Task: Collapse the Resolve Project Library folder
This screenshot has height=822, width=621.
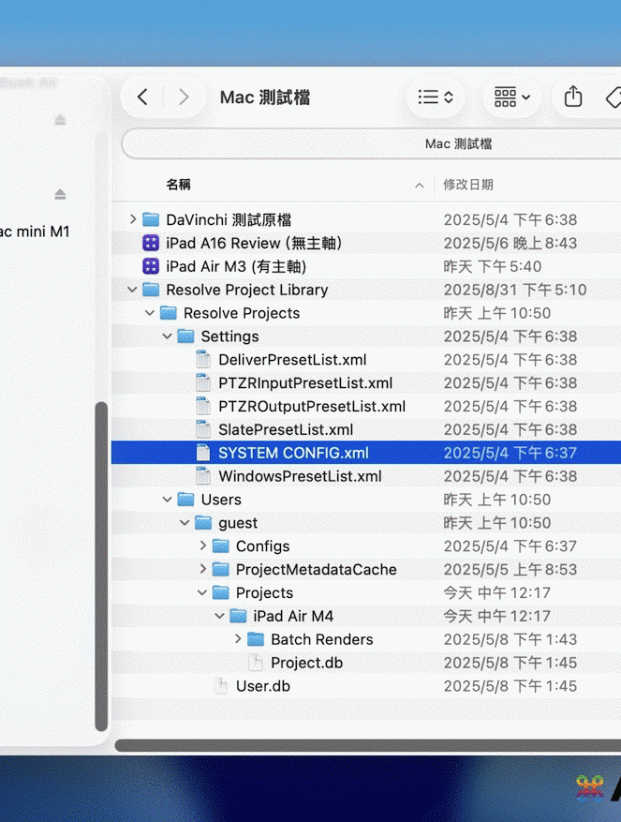Action: 132,290
